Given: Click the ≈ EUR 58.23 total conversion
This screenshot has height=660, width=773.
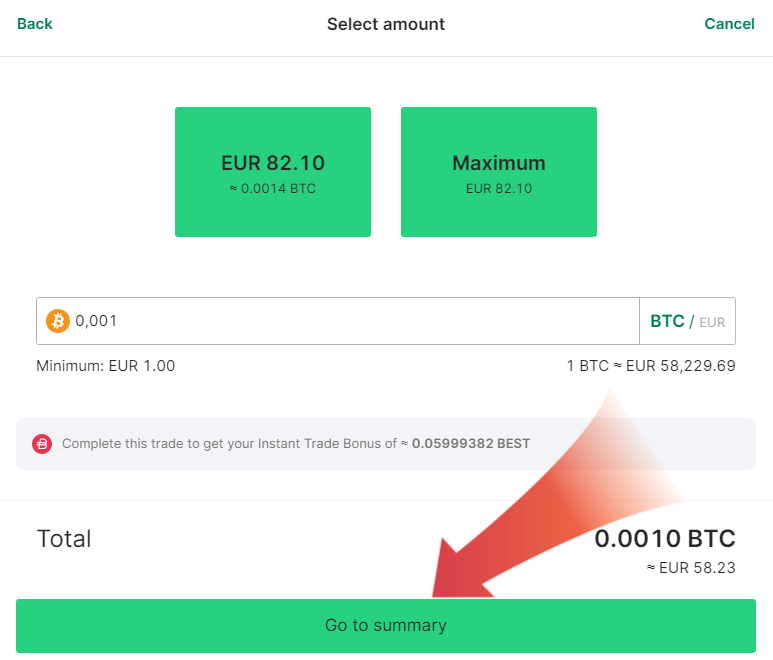Looking at the screenshot, I should click(691, 567).
